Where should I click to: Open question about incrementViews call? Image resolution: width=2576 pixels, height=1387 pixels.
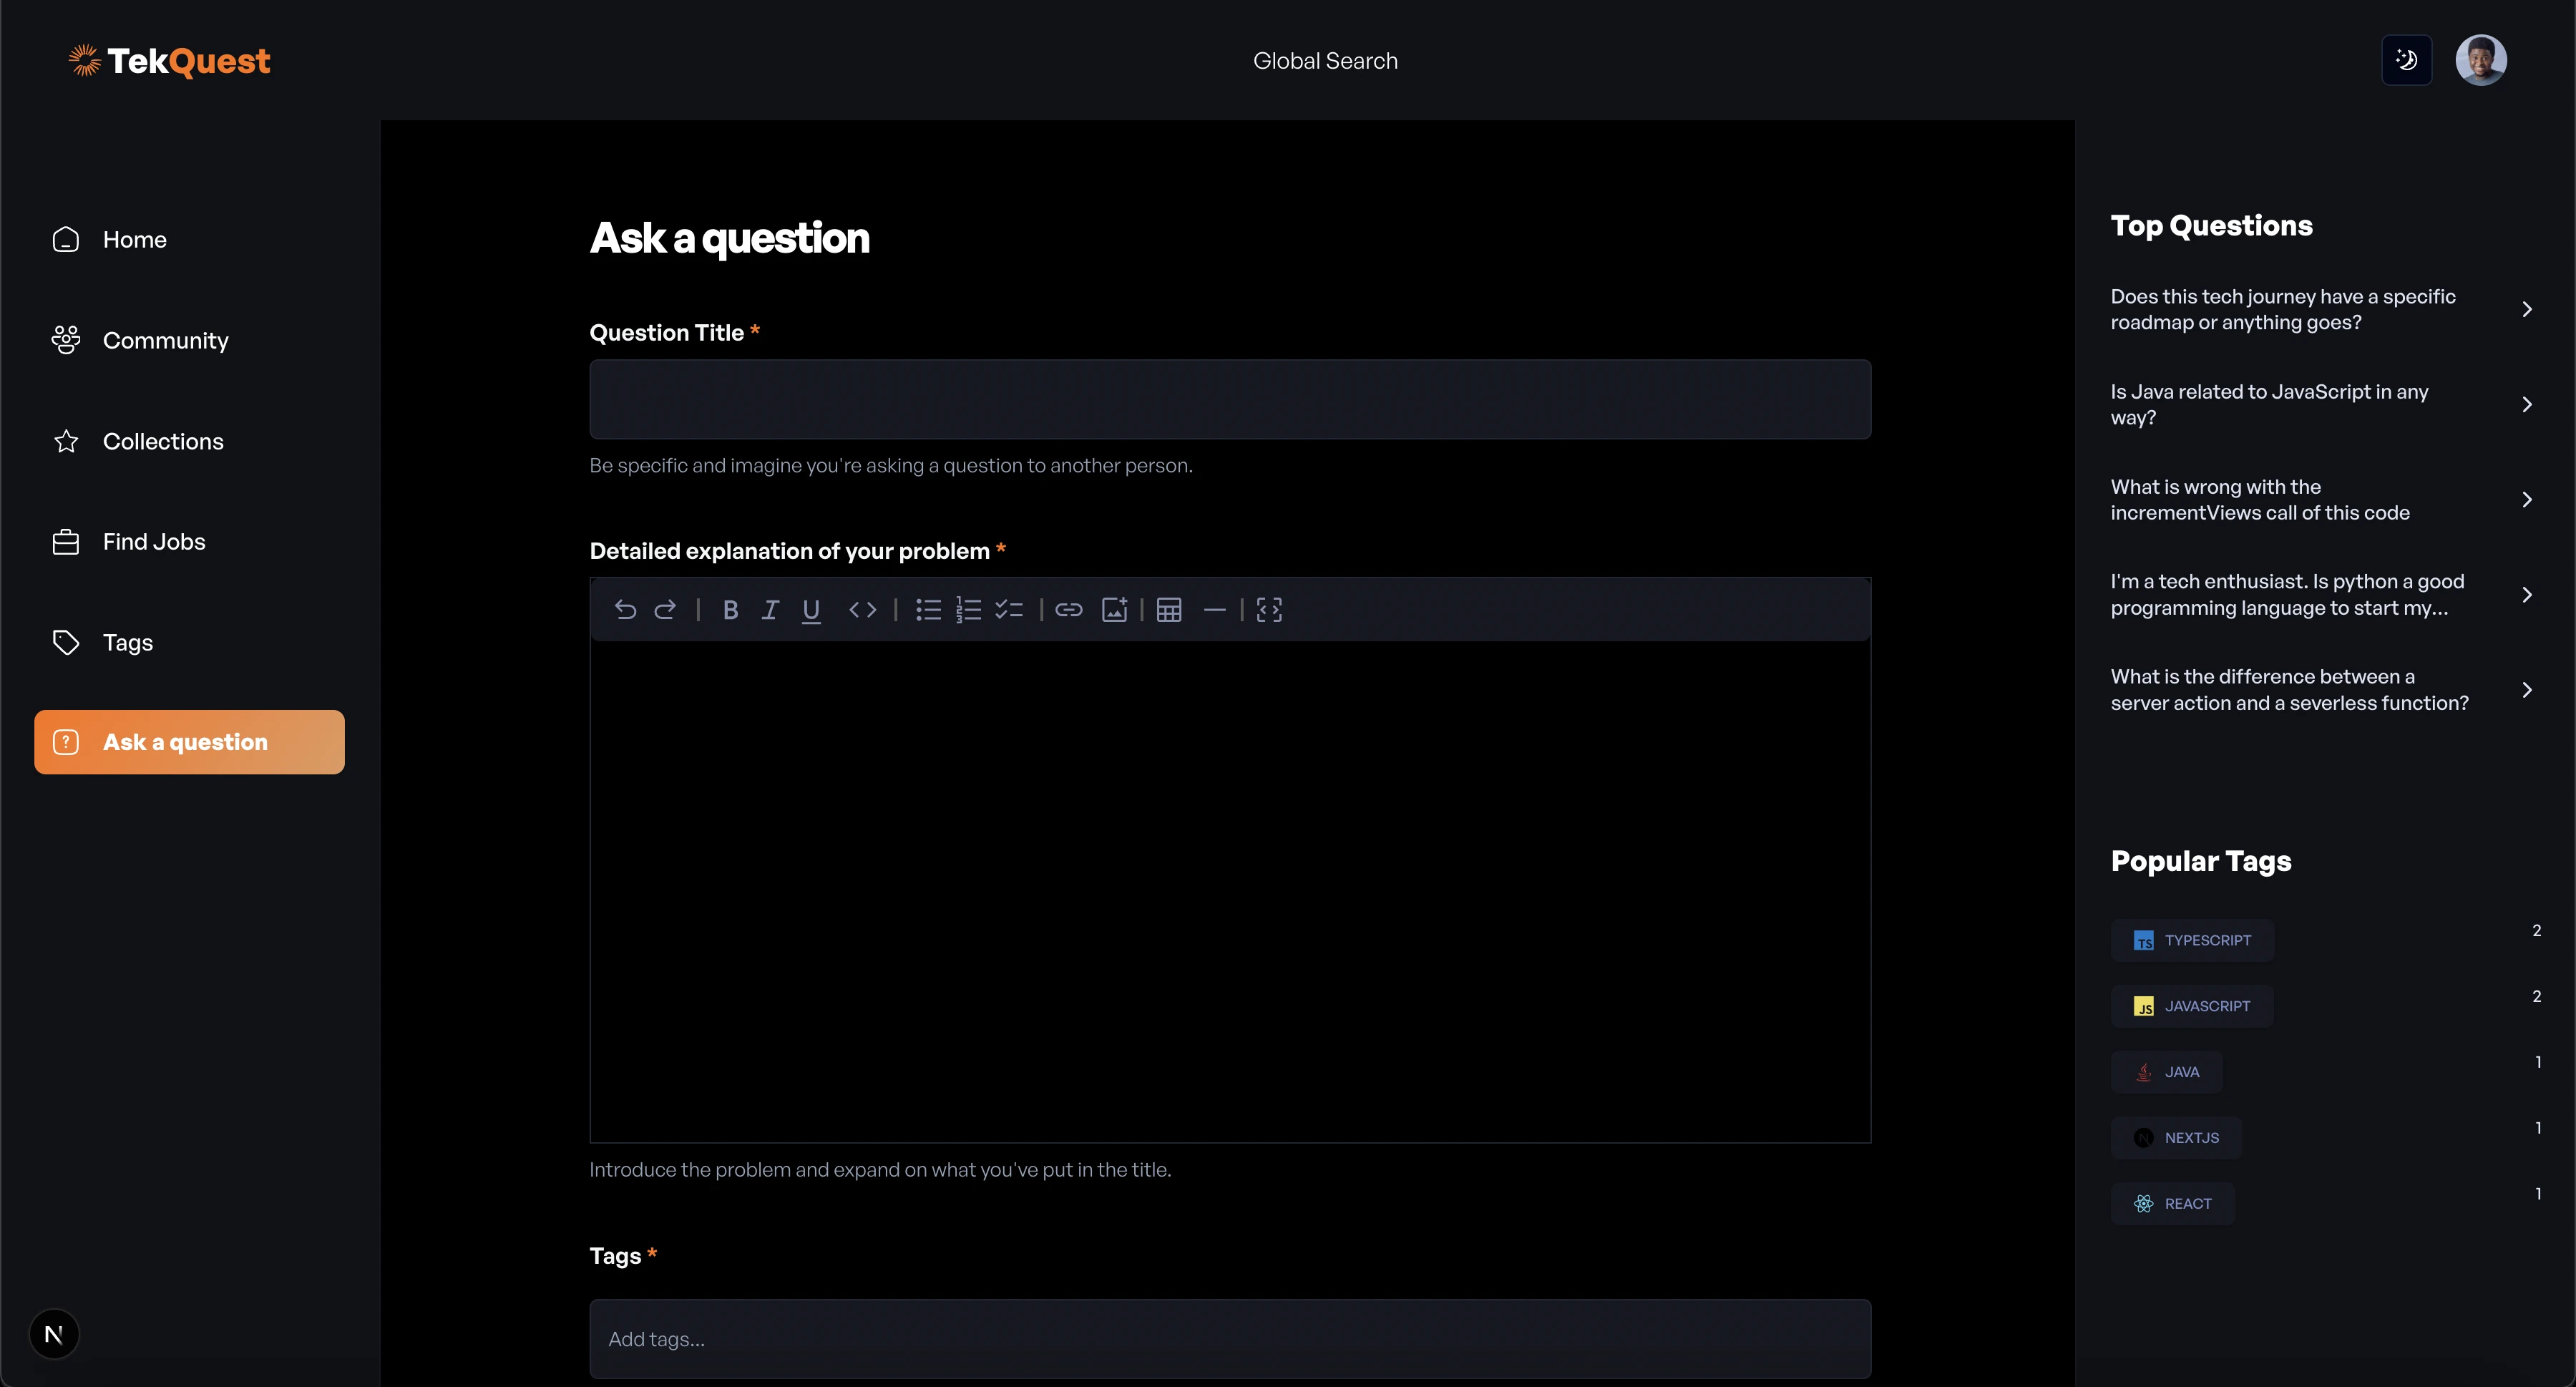(x=2260, y=500)
